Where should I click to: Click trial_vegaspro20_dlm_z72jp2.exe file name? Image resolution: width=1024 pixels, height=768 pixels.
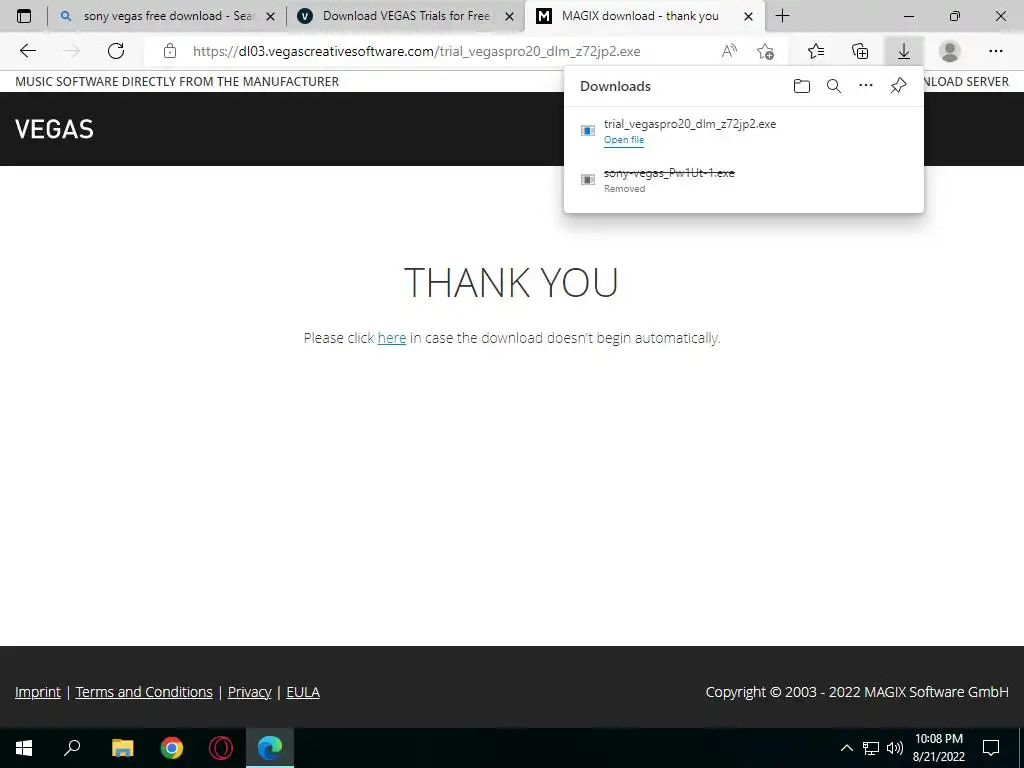tap(690, 123)
